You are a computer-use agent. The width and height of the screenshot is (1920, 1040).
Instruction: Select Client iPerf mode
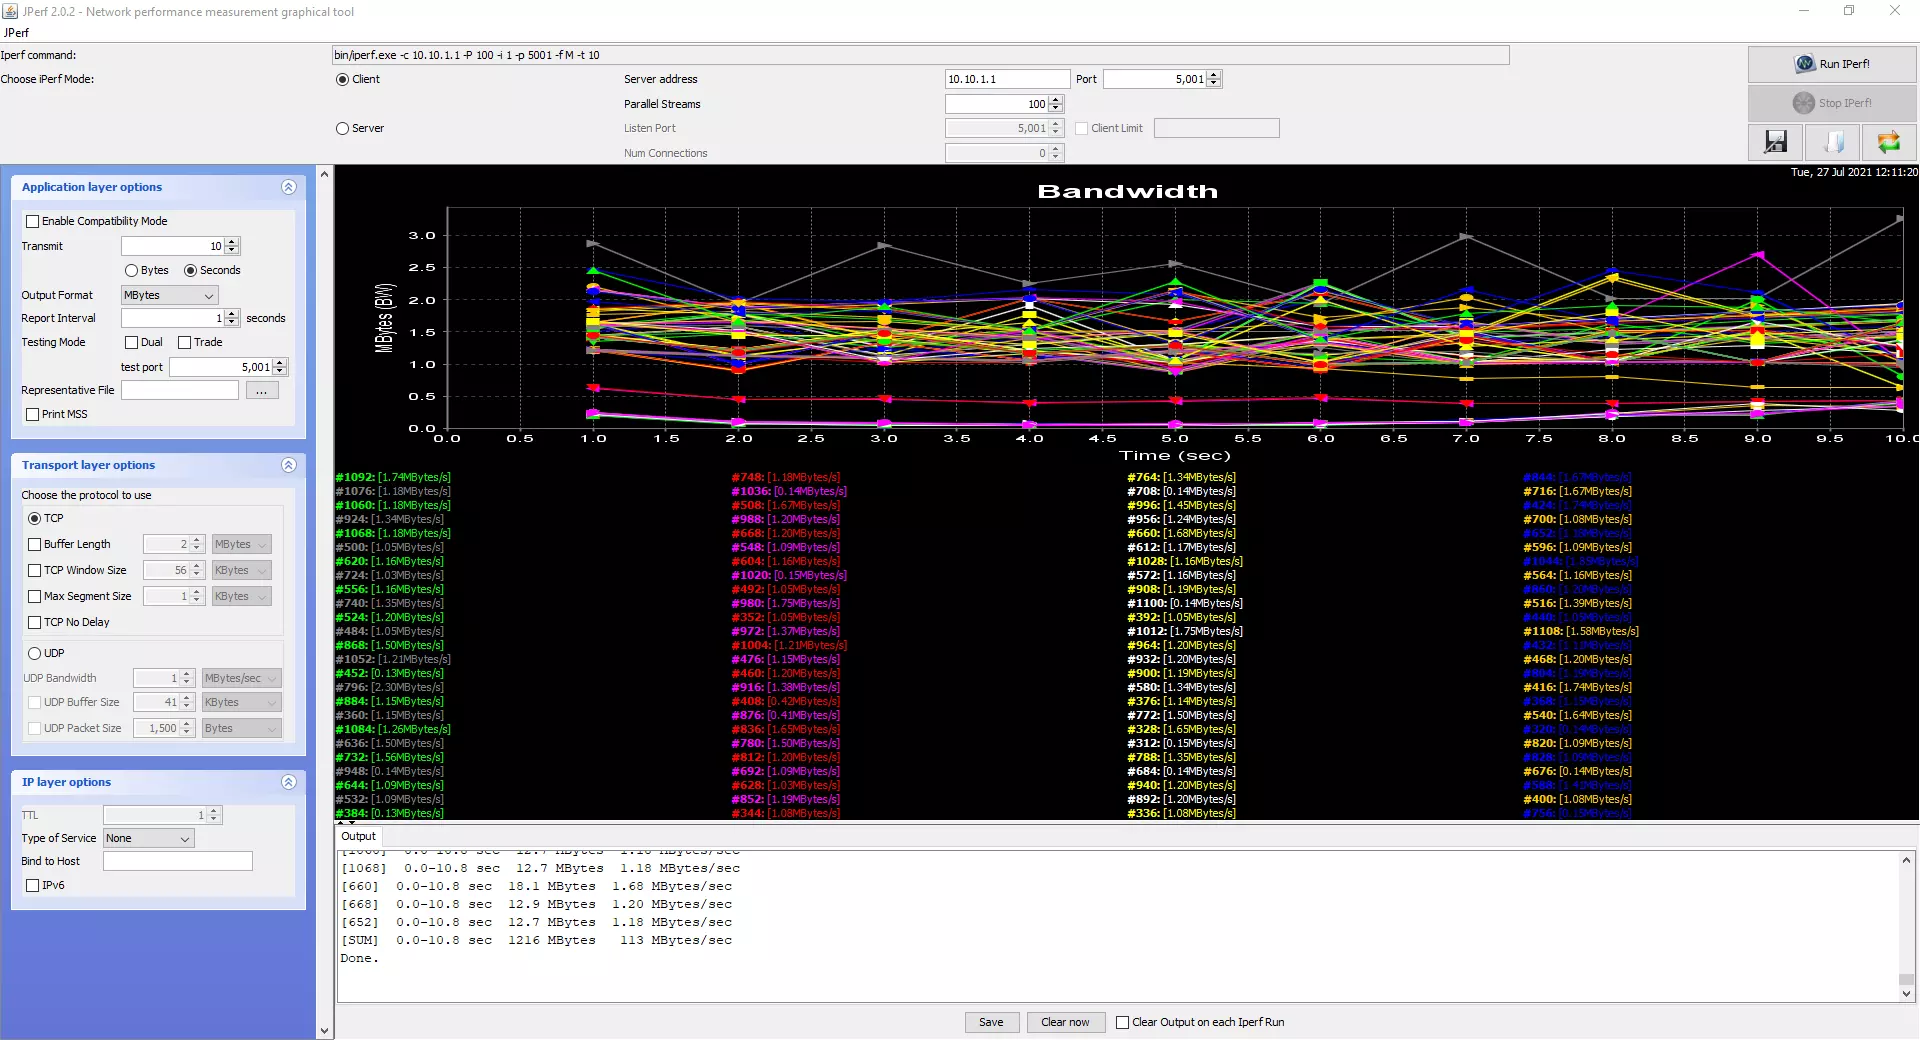(x=343, y=79)
